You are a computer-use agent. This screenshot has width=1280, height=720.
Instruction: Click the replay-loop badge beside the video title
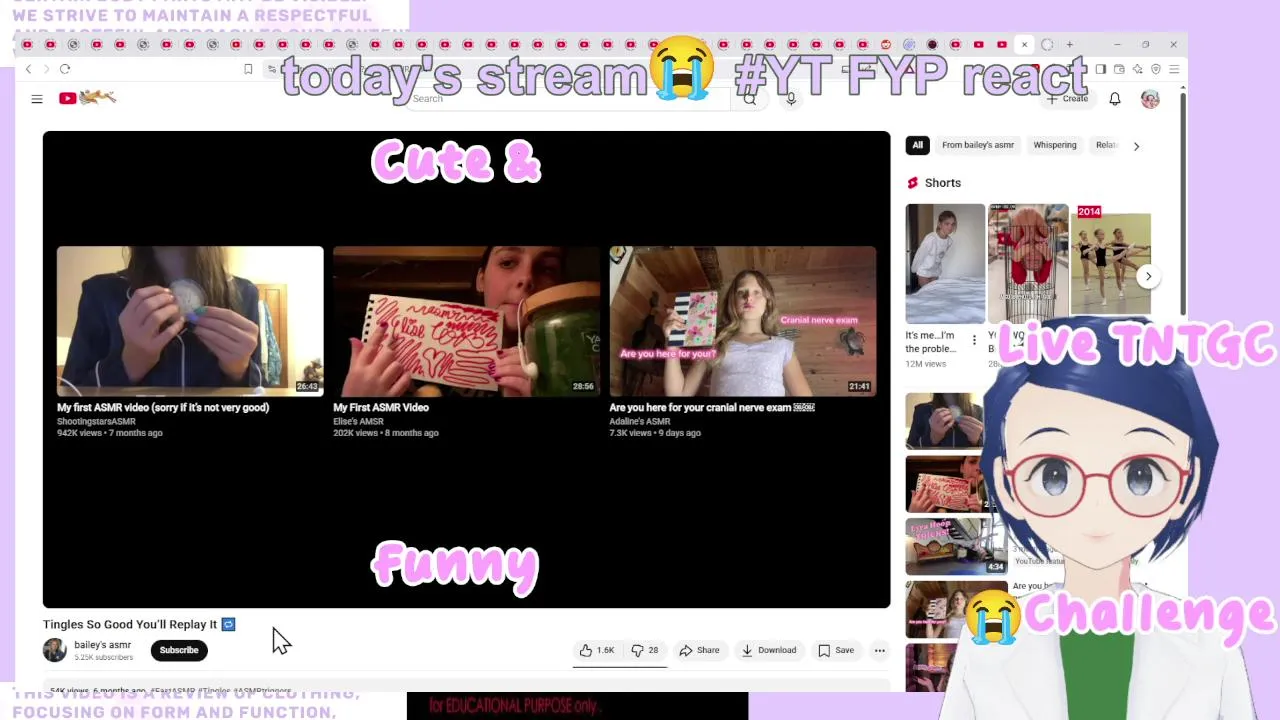click(x=228, y=624)
